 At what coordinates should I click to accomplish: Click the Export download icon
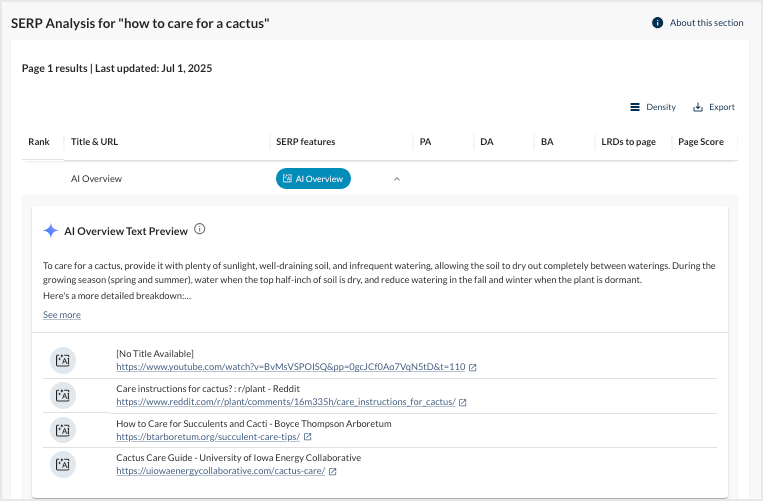click(x=698, y=107)
